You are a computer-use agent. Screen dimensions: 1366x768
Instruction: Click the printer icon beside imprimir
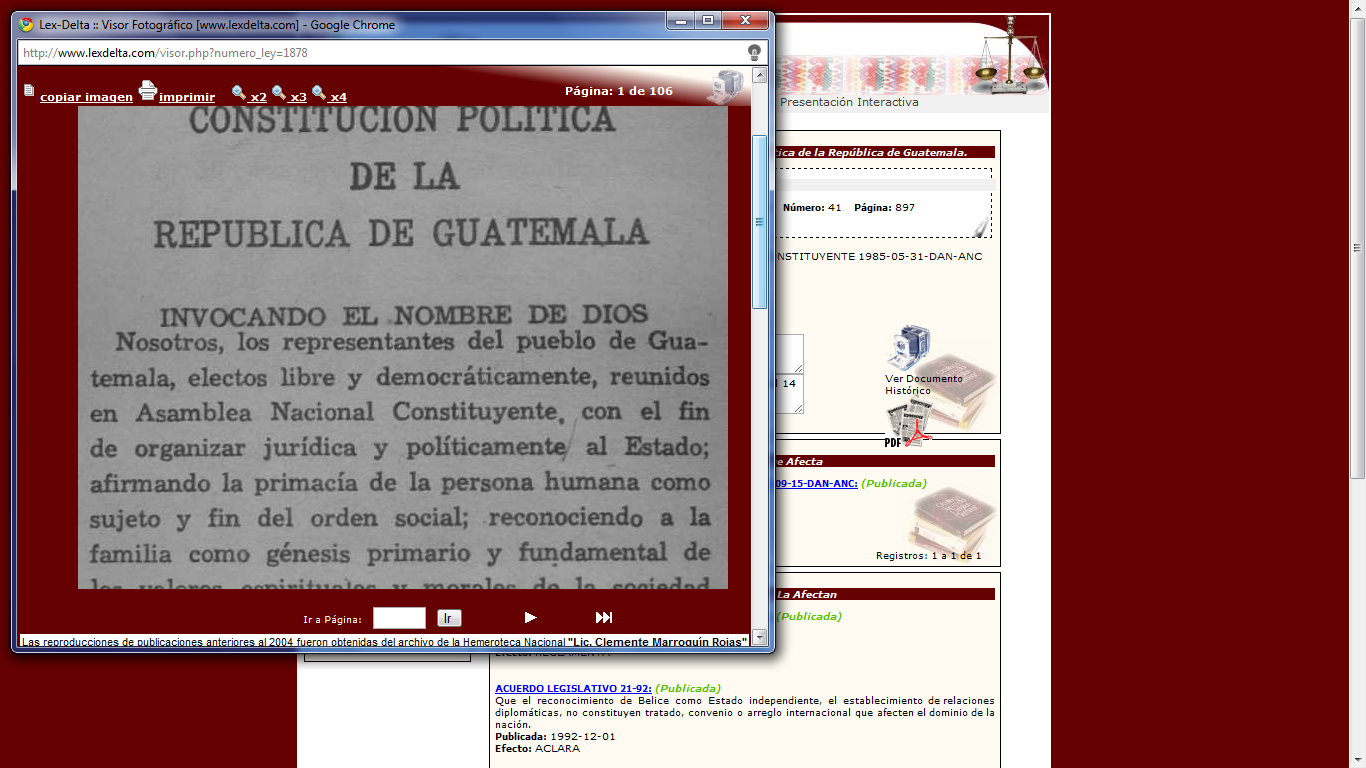148,91
